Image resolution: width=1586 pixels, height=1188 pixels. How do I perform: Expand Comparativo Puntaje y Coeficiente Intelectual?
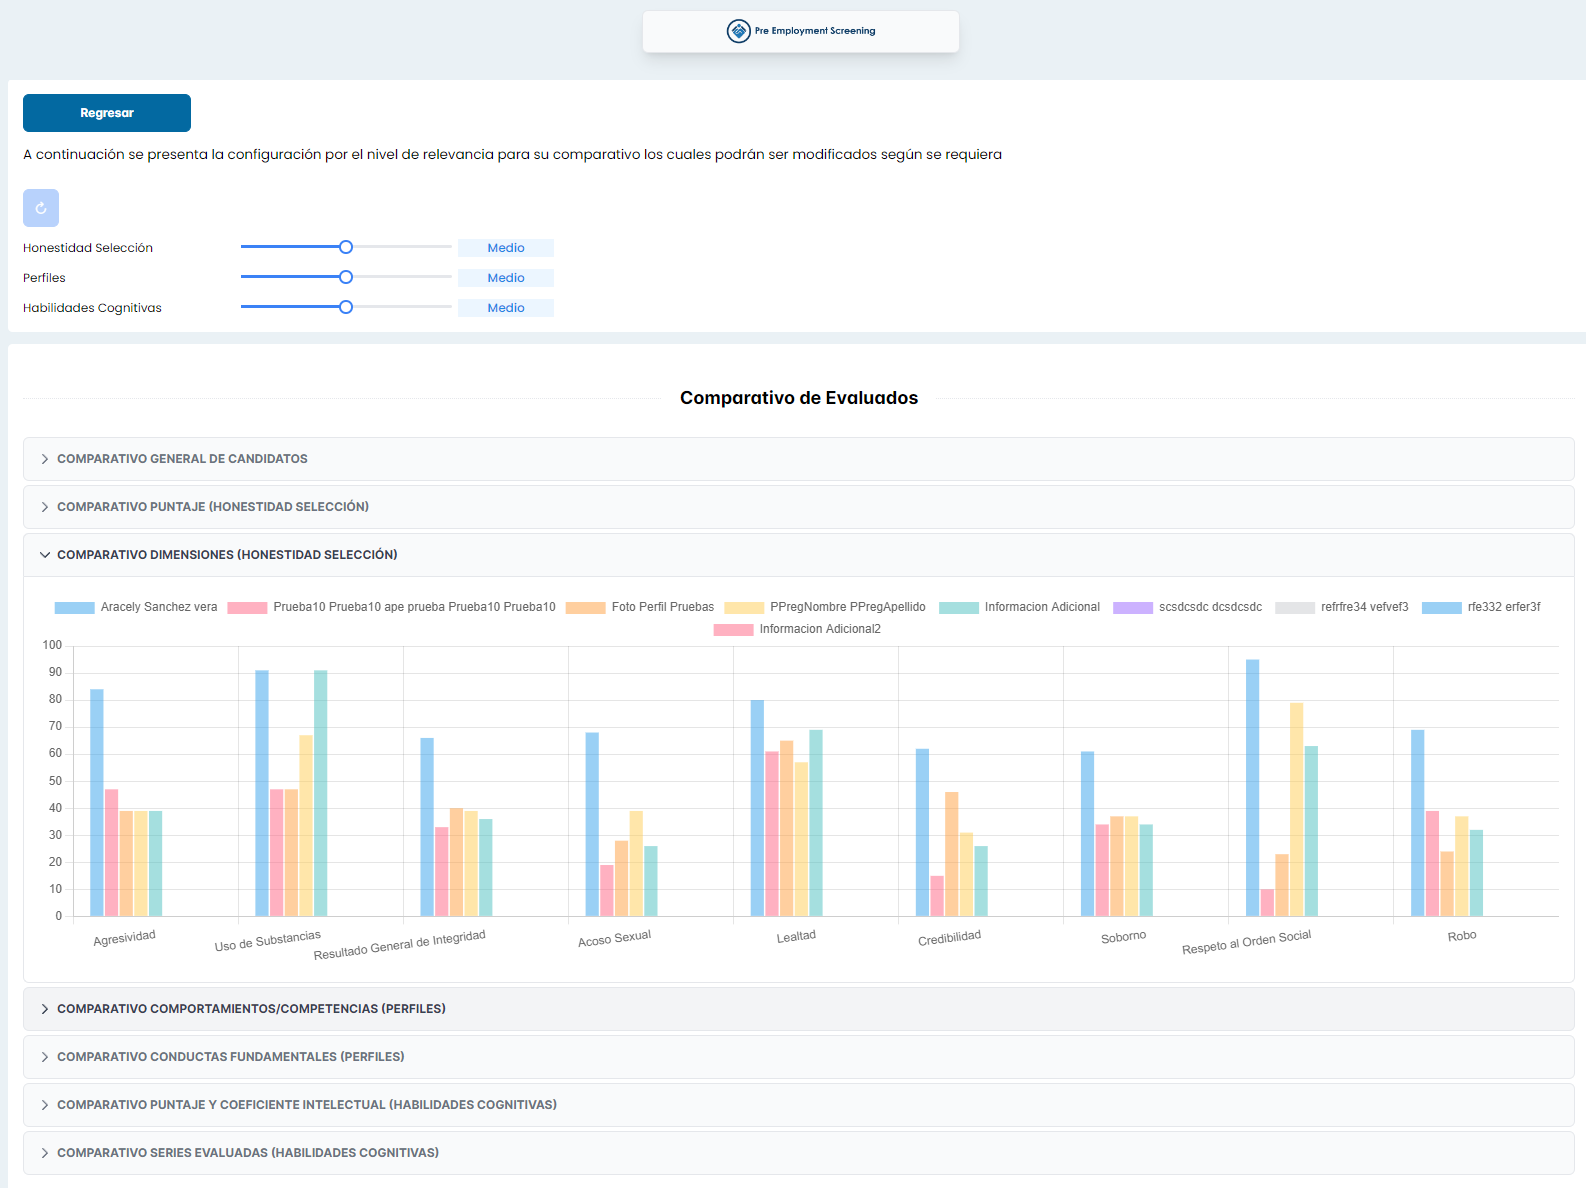pos(306,1105)
